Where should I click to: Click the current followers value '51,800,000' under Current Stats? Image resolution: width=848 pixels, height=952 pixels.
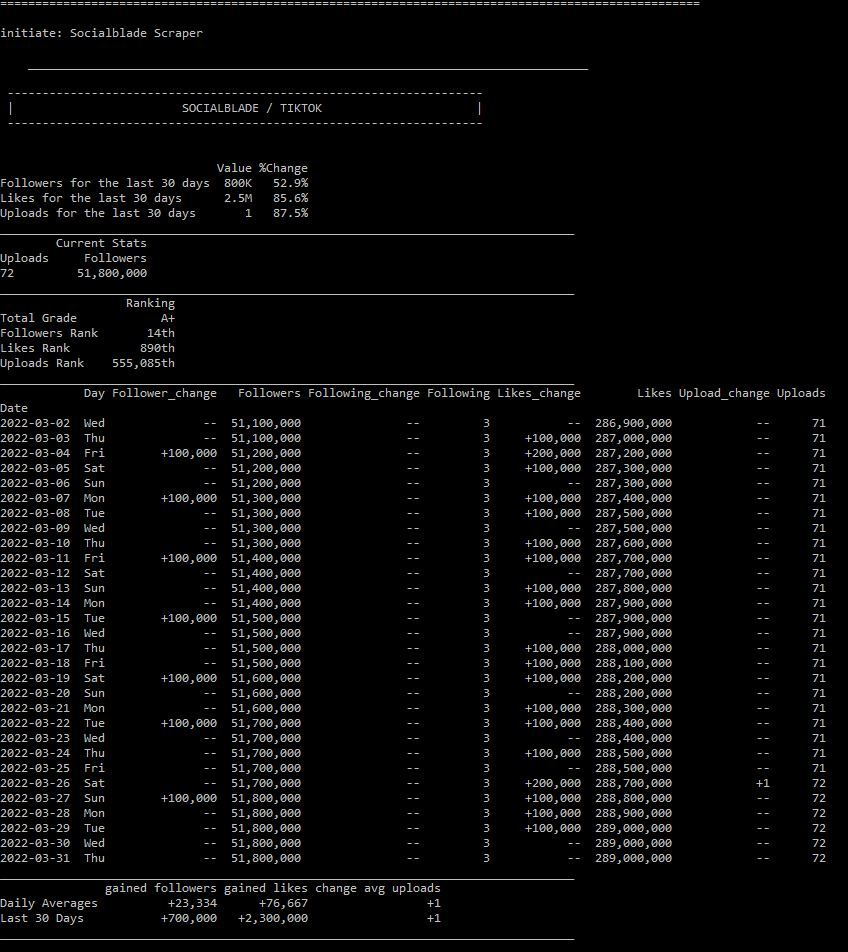112,273
